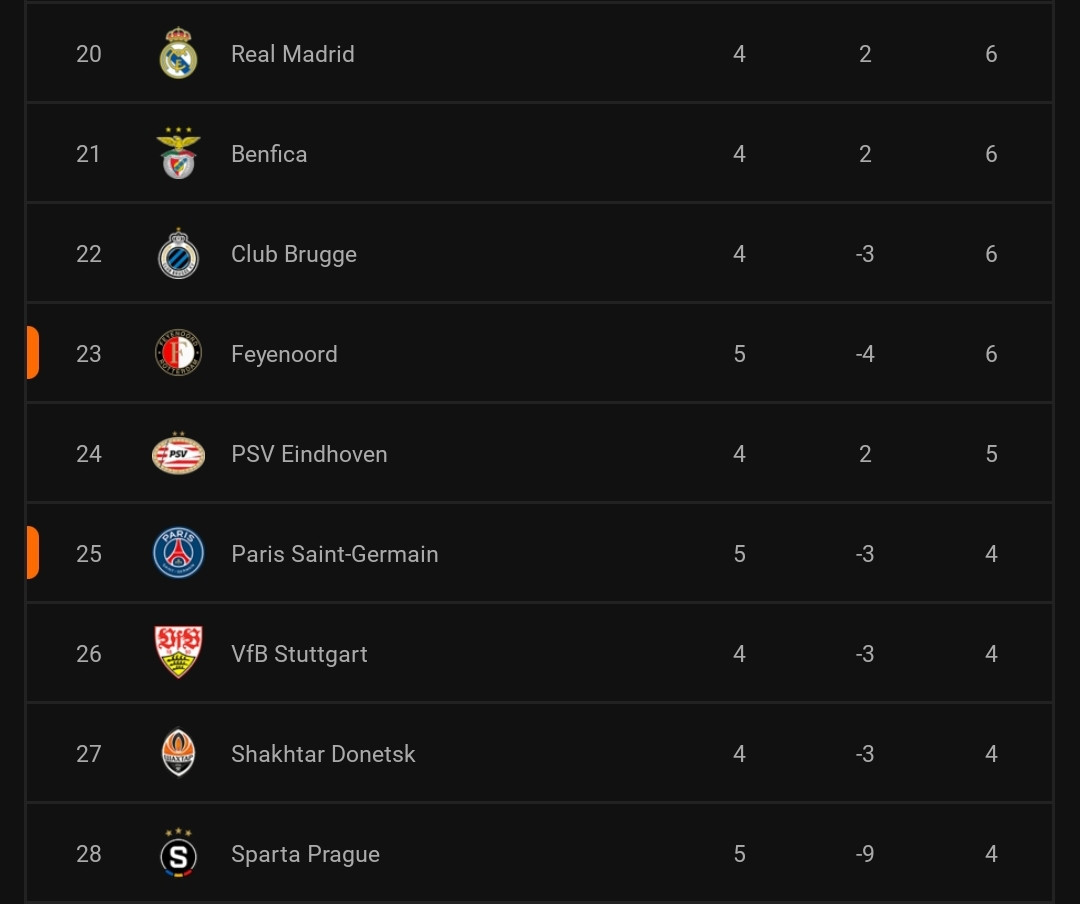Click the orange live marker beside Feyenoord
1080x904 pixels.
[x=32, y=353]
